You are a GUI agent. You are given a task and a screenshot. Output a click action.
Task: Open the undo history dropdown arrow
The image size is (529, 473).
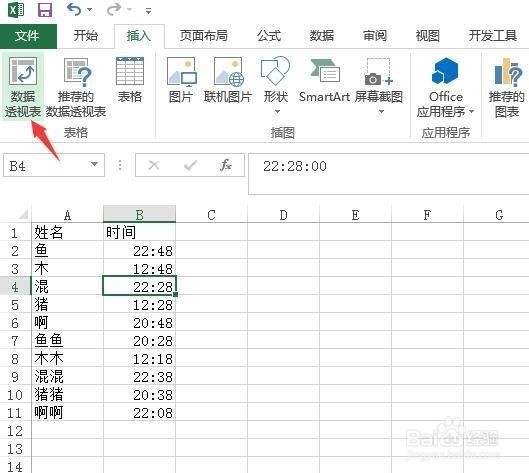pos(90,9)
